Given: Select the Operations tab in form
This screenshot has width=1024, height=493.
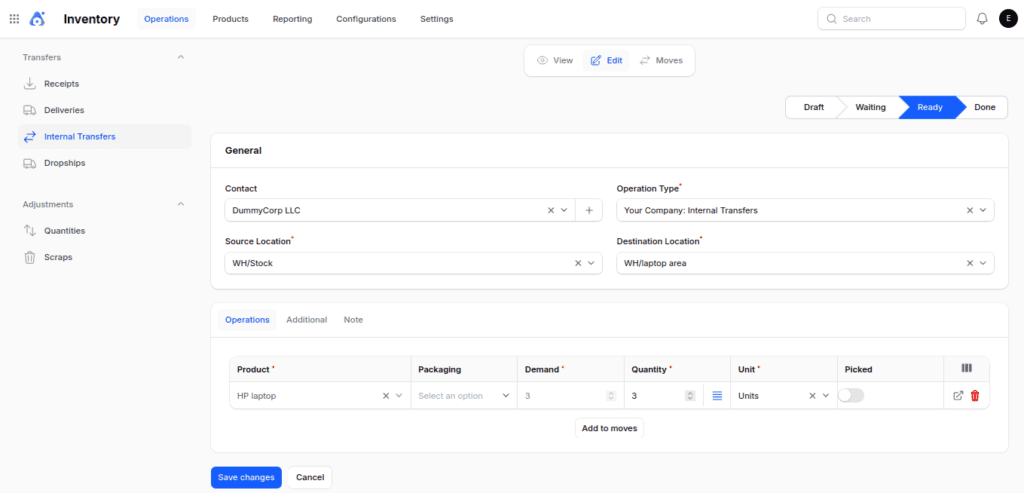Looking at the screenshot, I should coord(247,320).
